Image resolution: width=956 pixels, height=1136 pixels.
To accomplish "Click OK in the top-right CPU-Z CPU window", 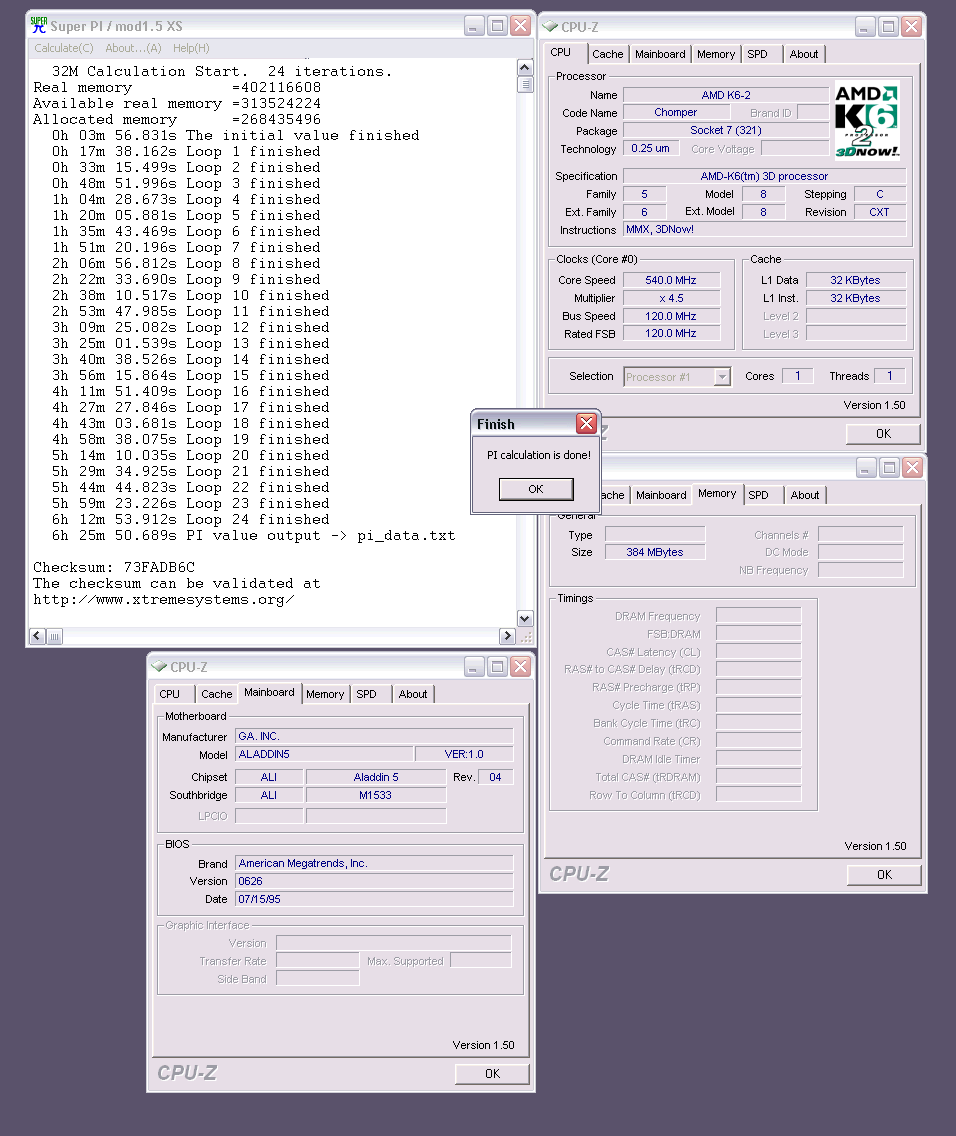I will [x=884, y=434].
